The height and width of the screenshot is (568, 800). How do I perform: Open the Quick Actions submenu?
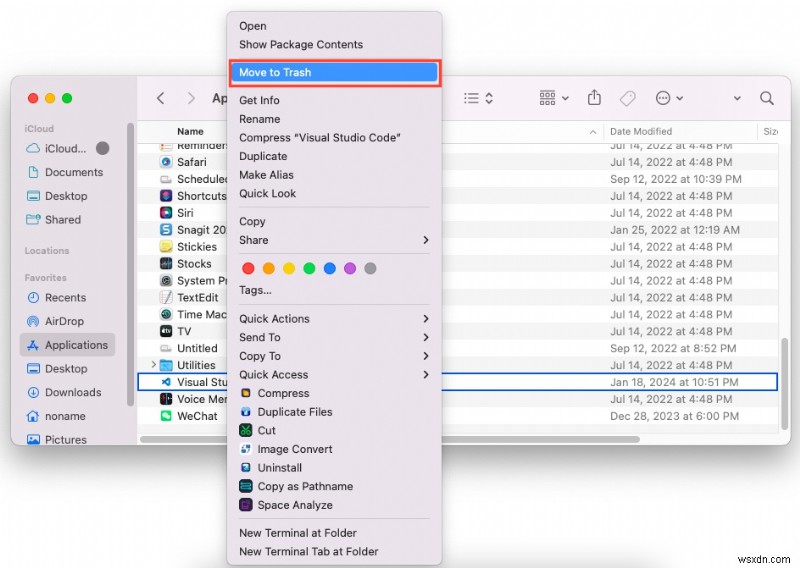click(x=334, y=319)
